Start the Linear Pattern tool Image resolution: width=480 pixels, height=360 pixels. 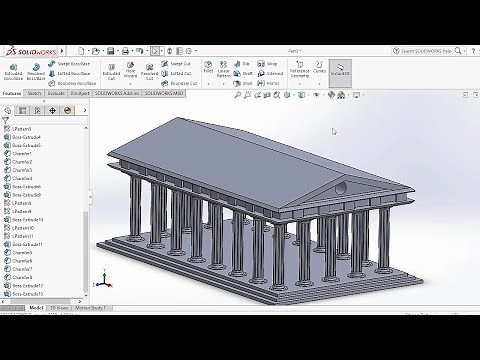pos(223,69)
